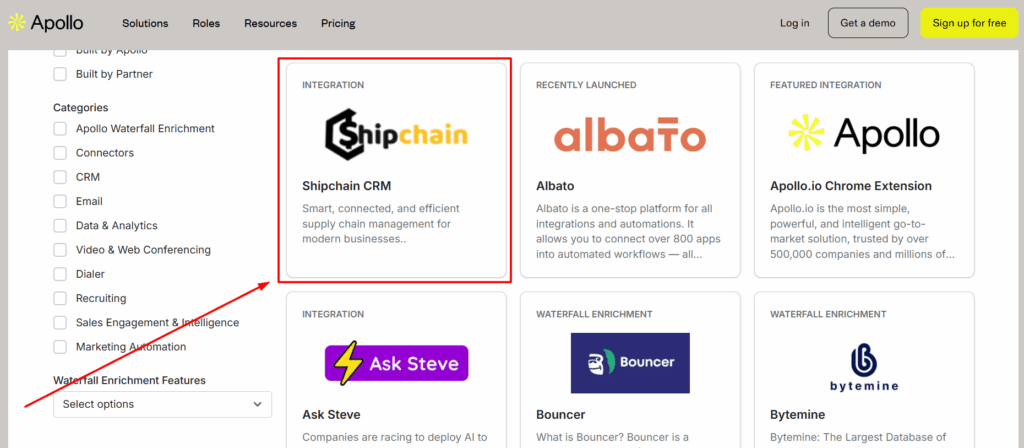Click the Bytemine logo

point(864,368)
